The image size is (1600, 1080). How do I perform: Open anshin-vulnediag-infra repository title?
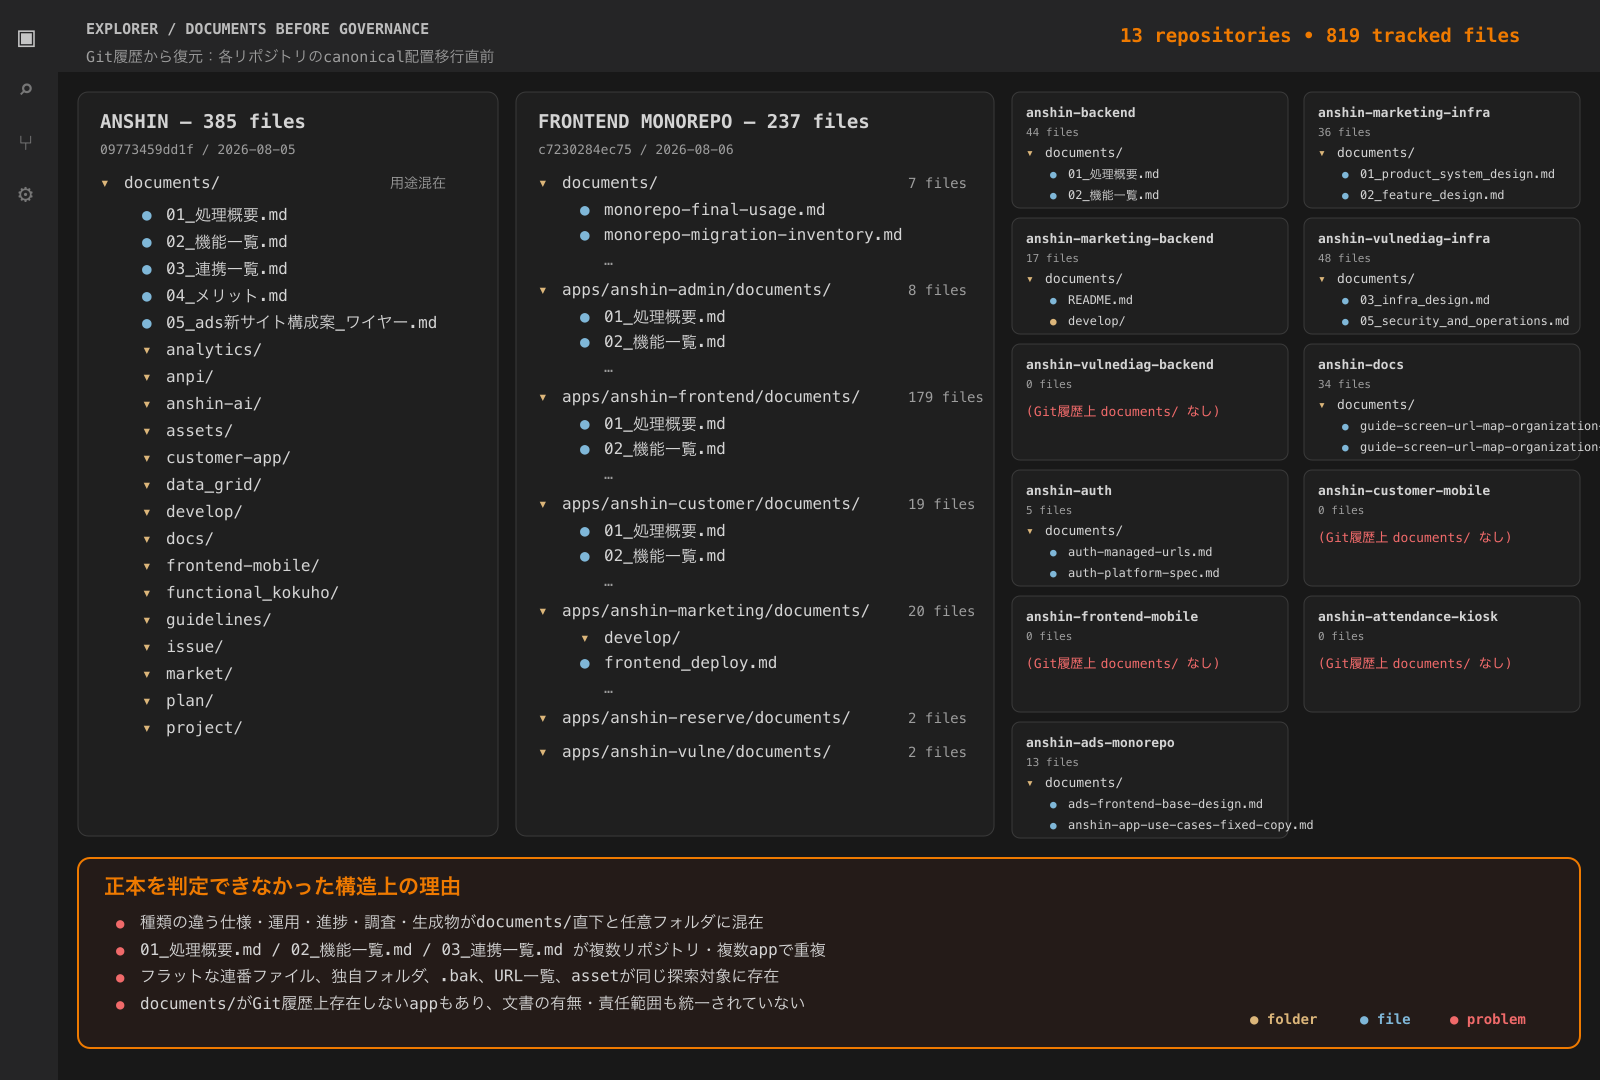tap(1403, 239)
